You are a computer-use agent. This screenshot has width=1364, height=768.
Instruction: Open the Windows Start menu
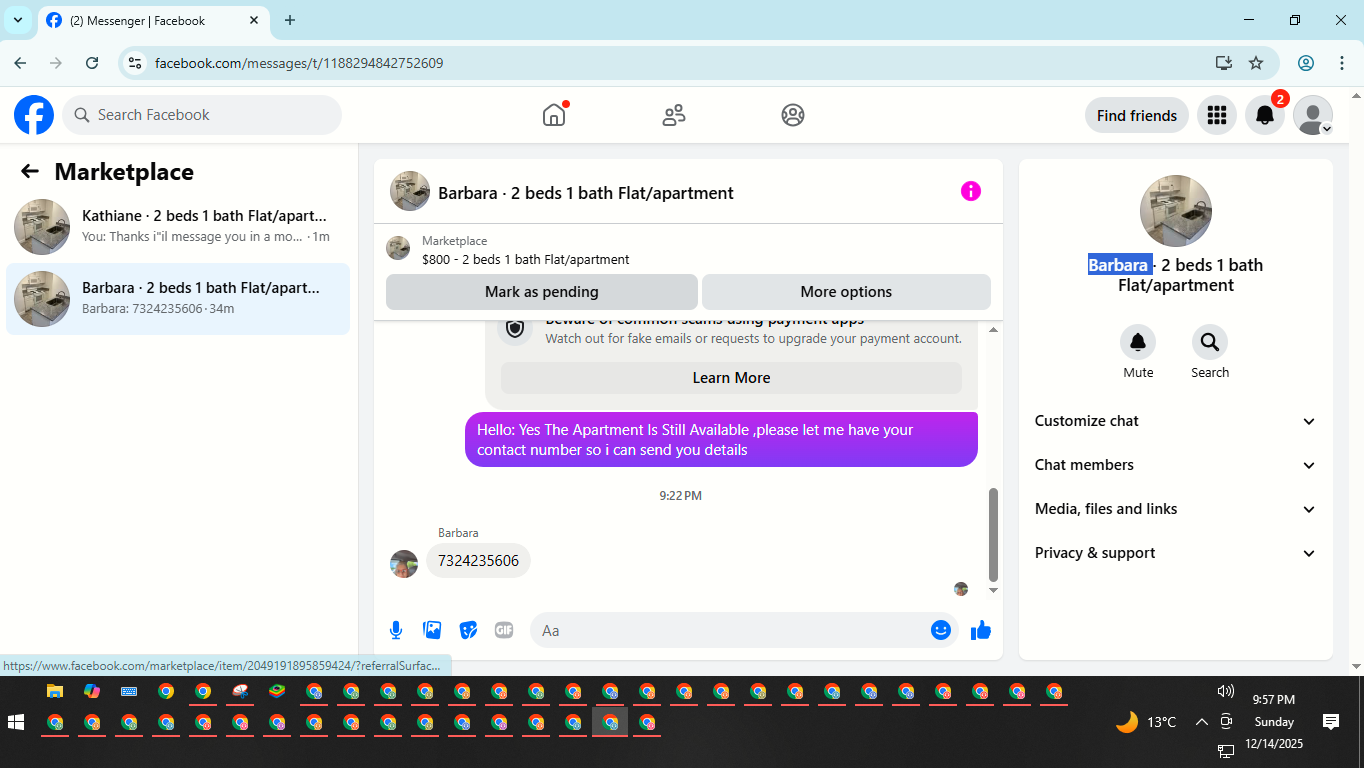pyautogui.click(x=16, y=722)
